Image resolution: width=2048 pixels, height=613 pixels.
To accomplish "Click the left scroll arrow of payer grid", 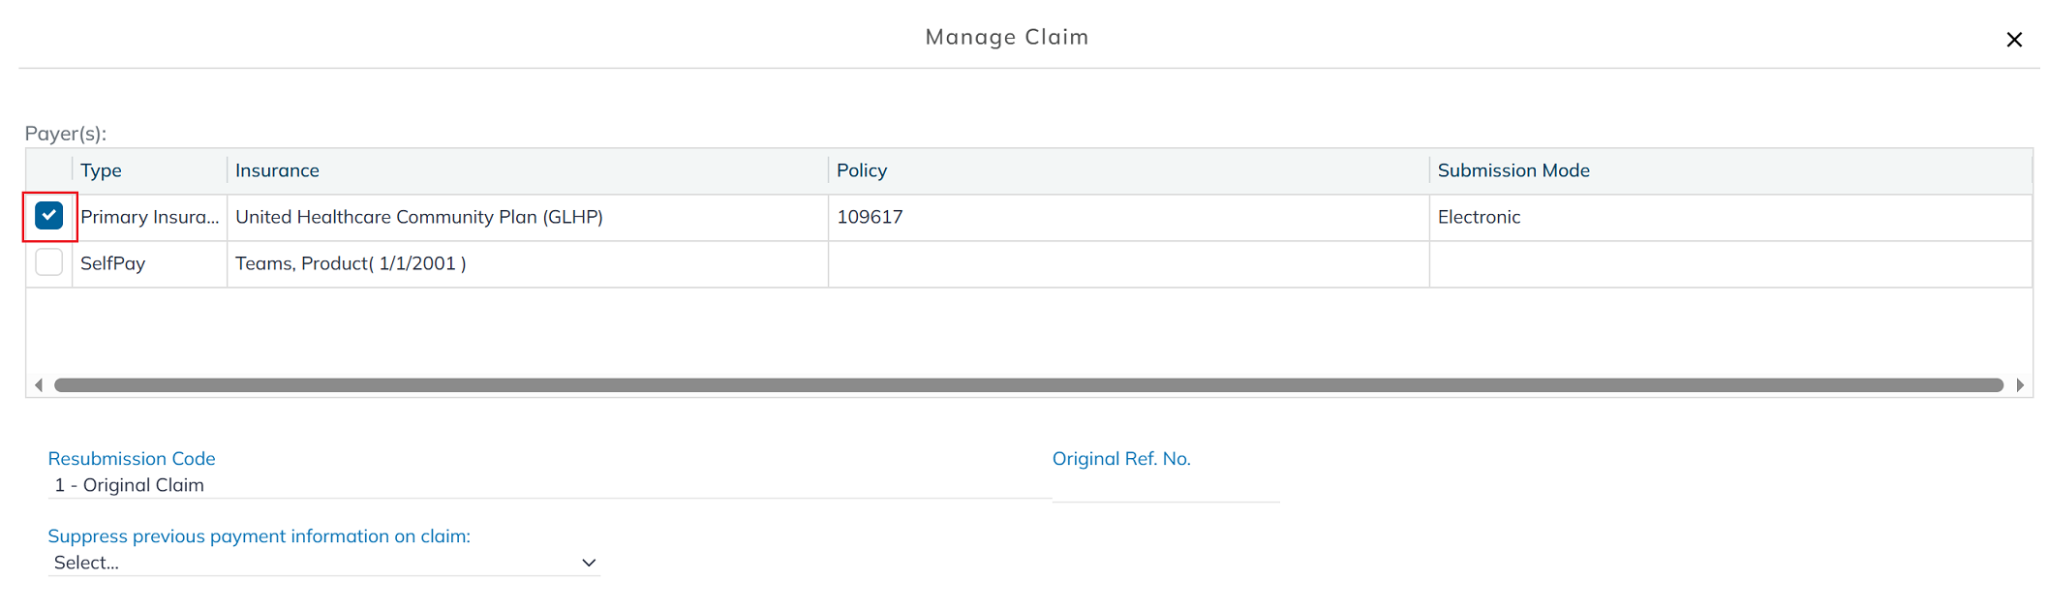I will point(38,385).
